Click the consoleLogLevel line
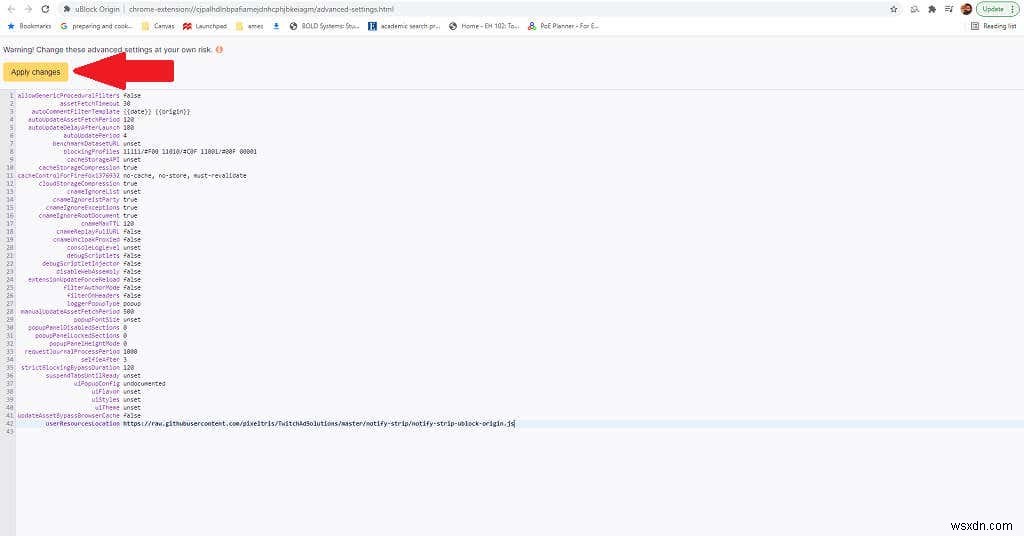The width and height of the screenshot is (1024, 536). click(x=104, y=248)
